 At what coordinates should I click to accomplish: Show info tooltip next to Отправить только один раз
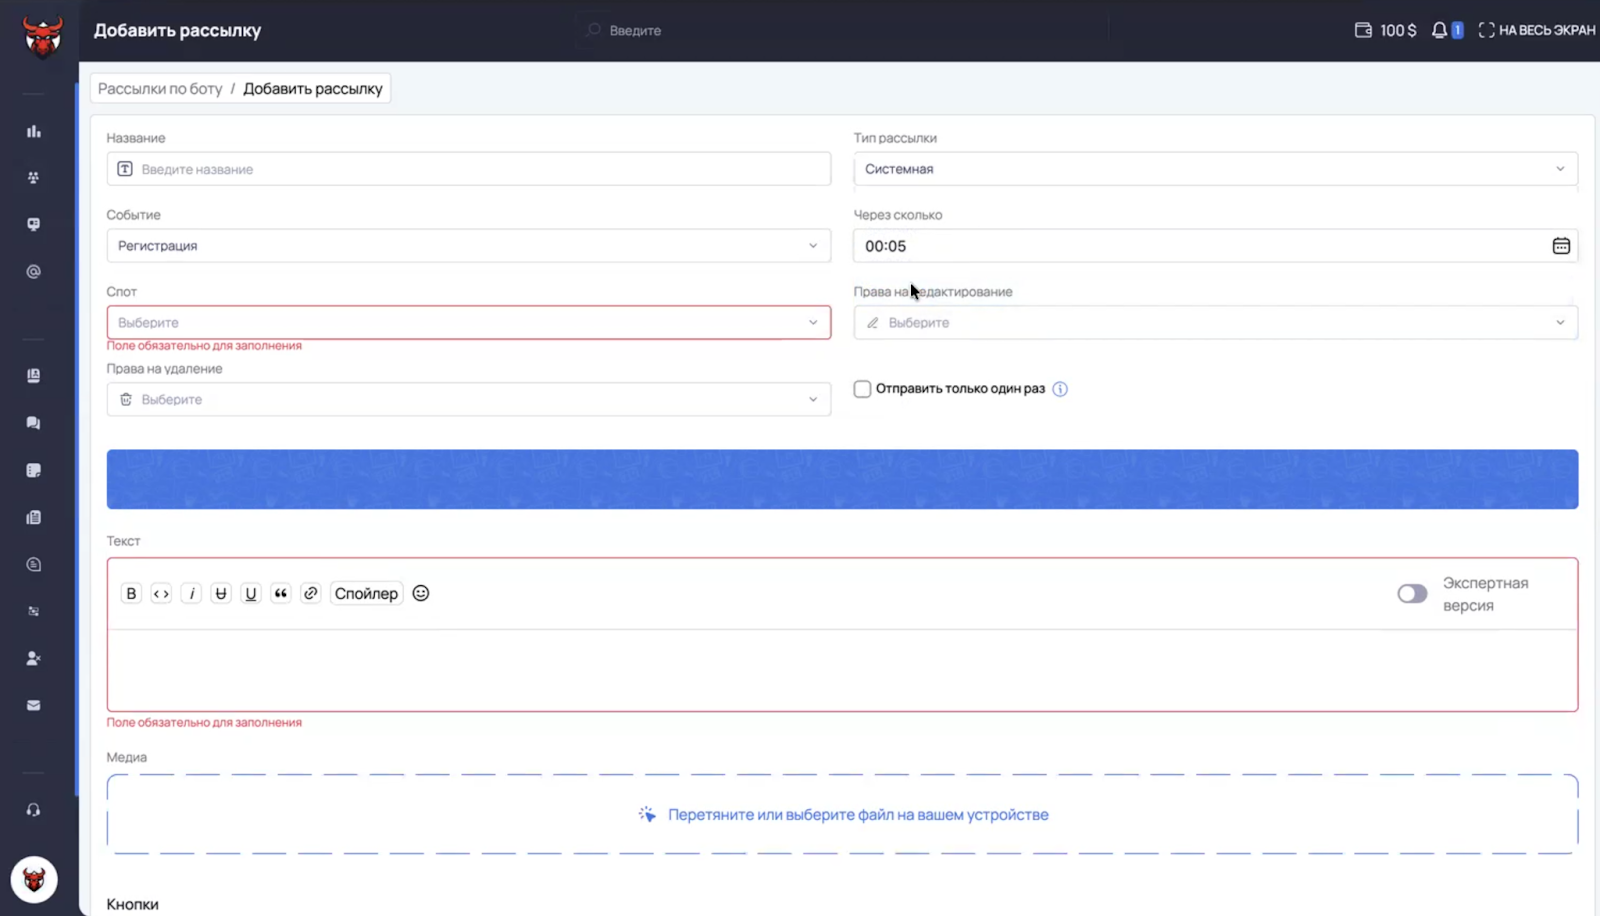(1060, 389)
